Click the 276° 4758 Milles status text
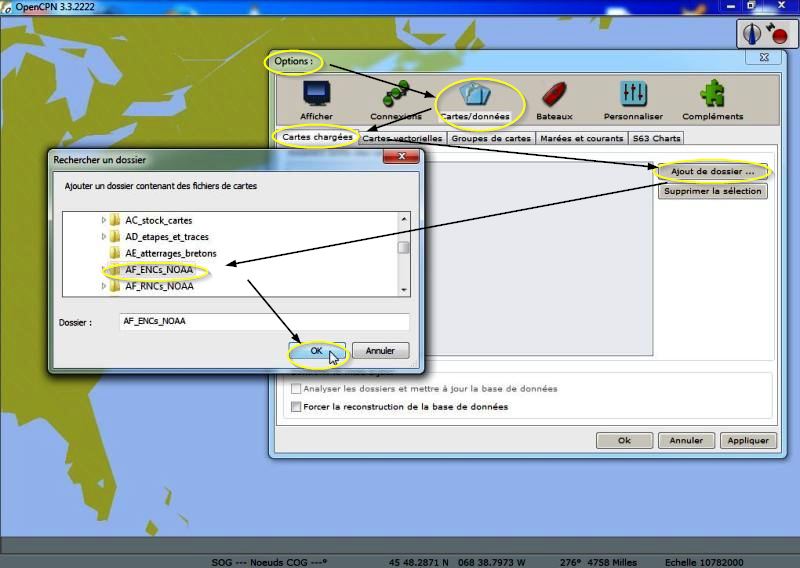 [x=598, y=562]
